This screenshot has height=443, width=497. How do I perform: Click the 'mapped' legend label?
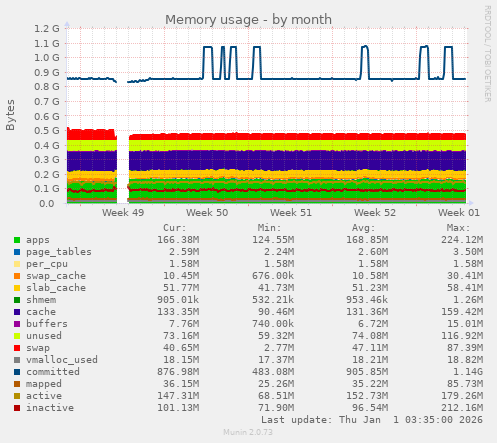click(44, 384)
